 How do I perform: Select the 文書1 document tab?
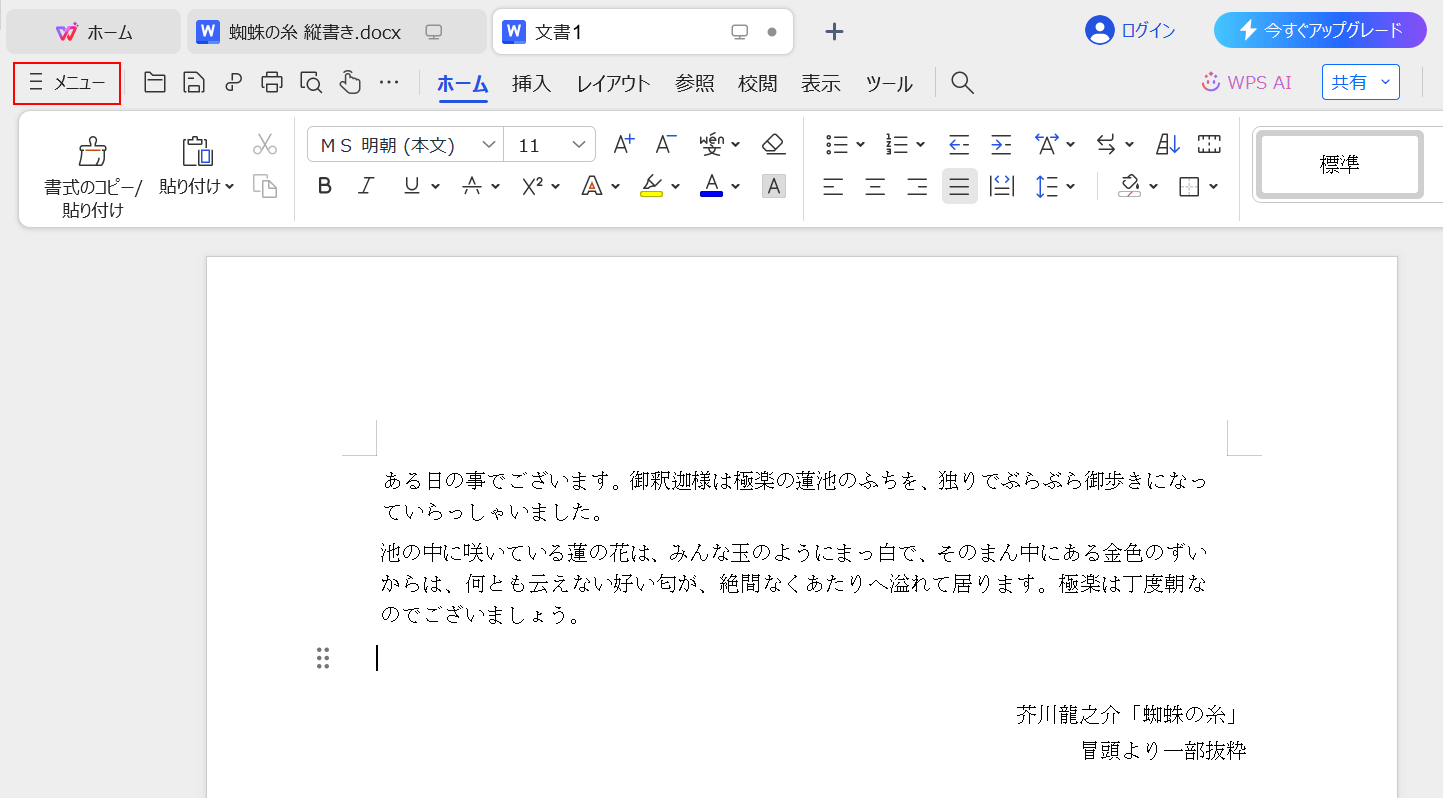[x=643, y=32]
